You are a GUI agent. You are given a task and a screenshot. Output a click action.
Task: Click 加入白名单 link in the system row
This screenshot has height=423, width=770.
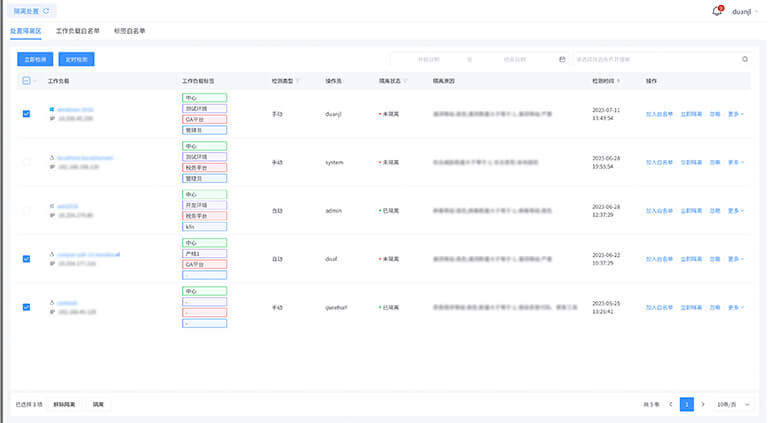tap(659, 161)
